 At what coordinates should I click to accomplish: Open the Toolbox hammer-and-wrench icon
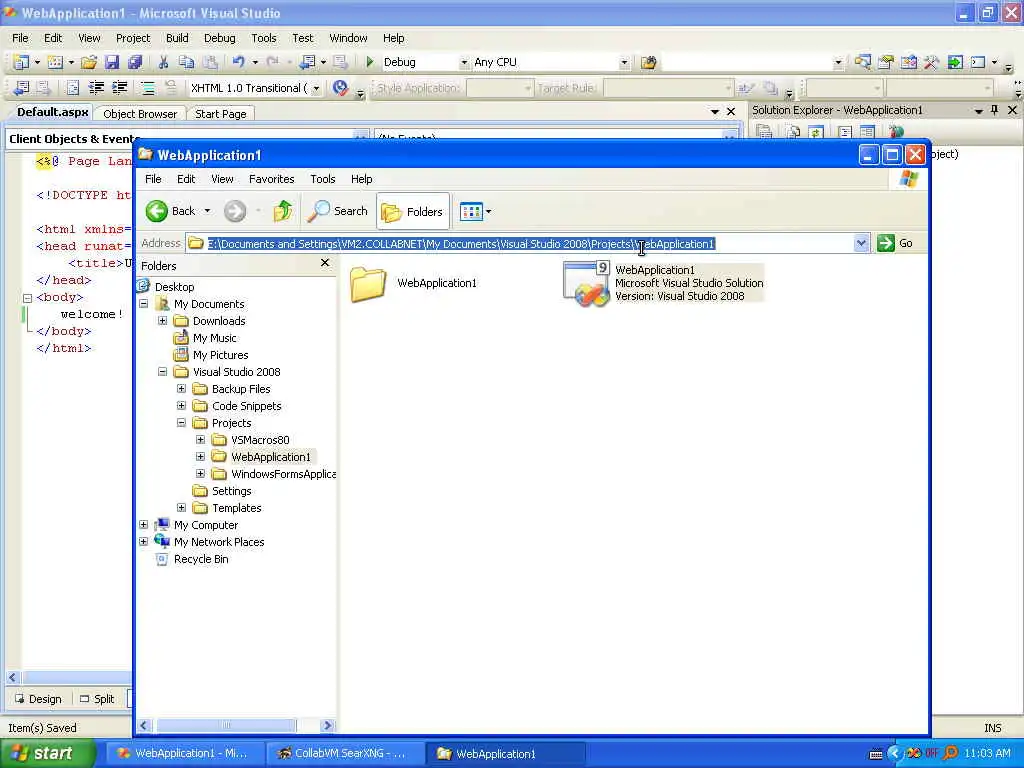931,62
